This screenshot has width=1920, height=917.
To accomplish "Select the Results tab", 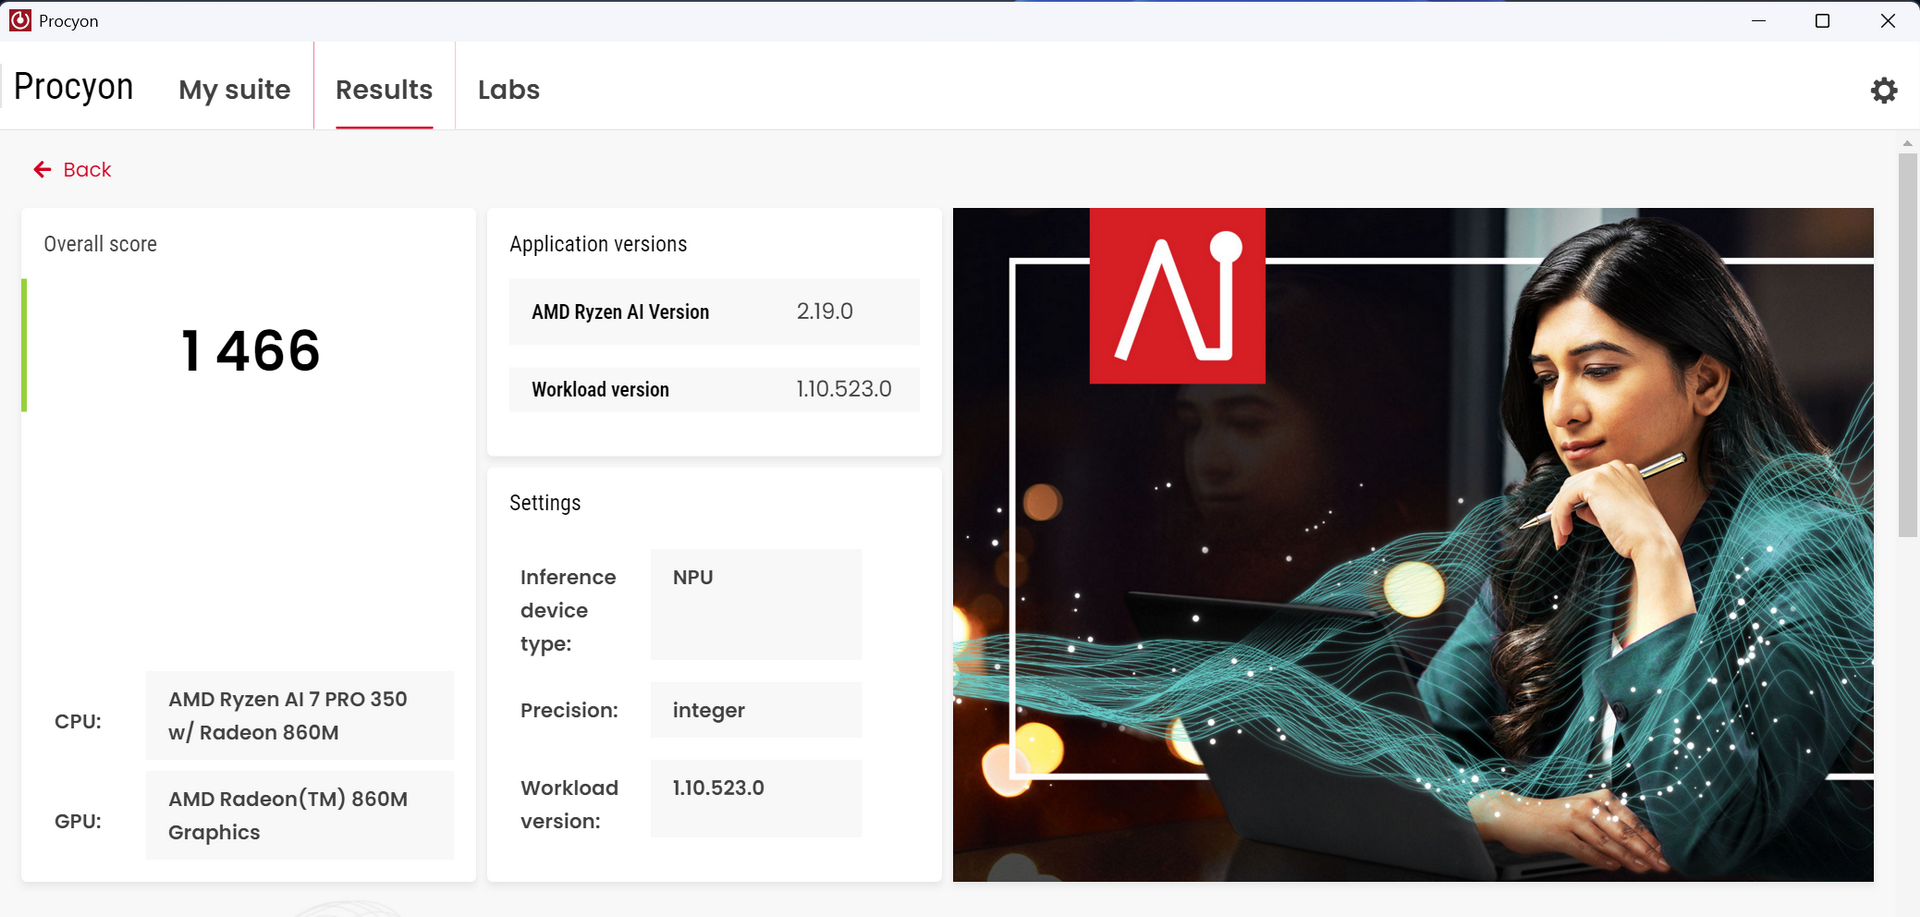I will [384, 90].
